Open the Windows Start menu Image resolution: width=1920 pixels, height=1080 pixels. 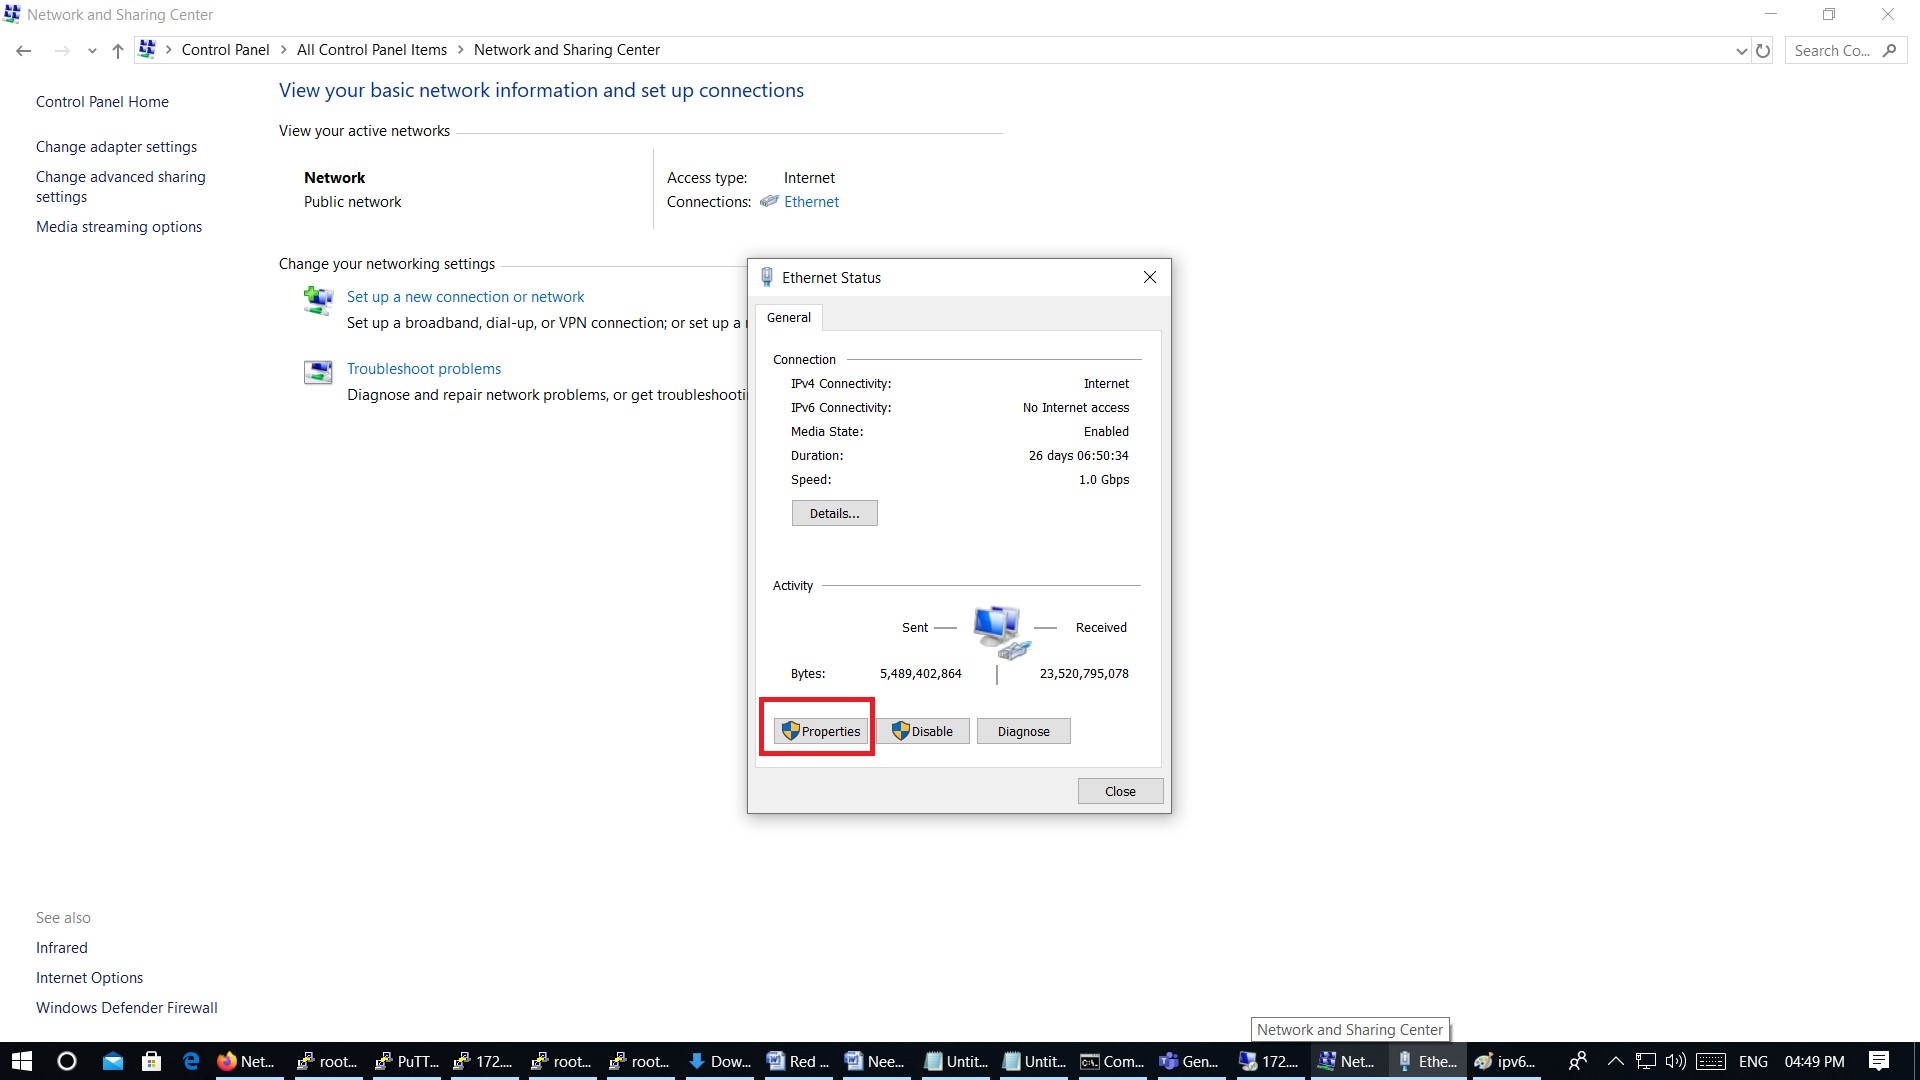21,1061
